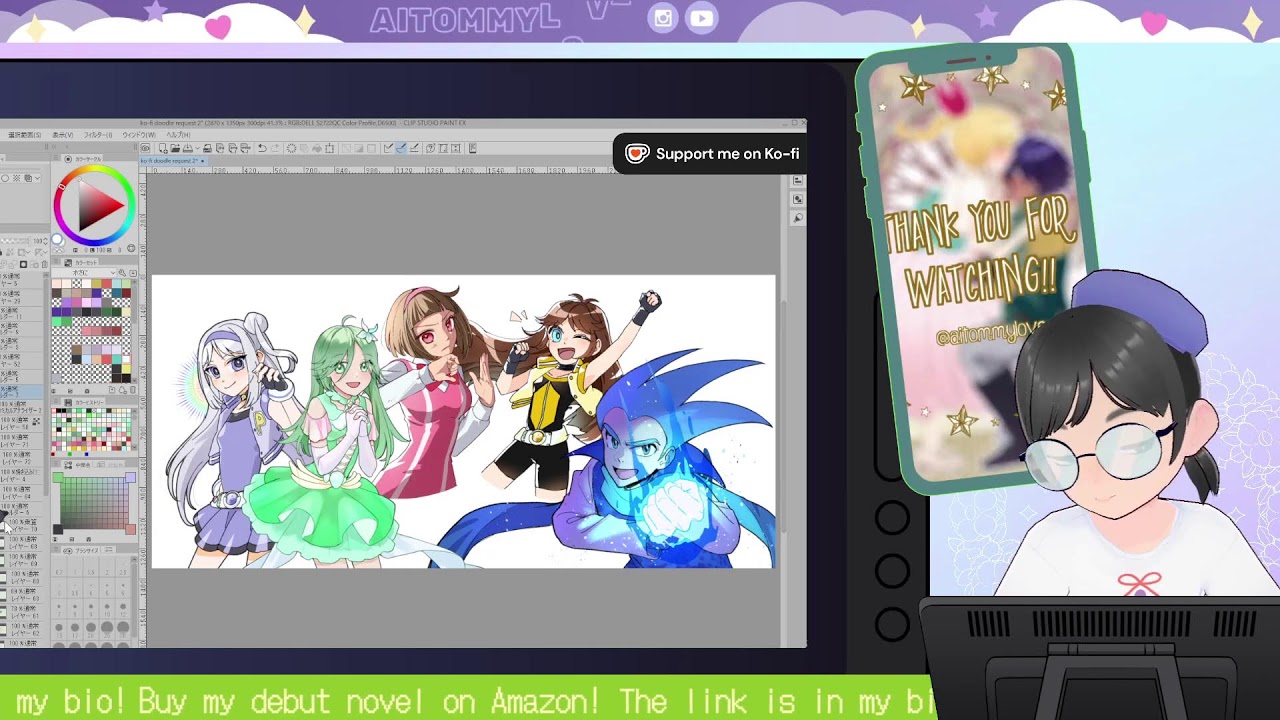Choose the 0.7 brush size preset

click(59, 565)
